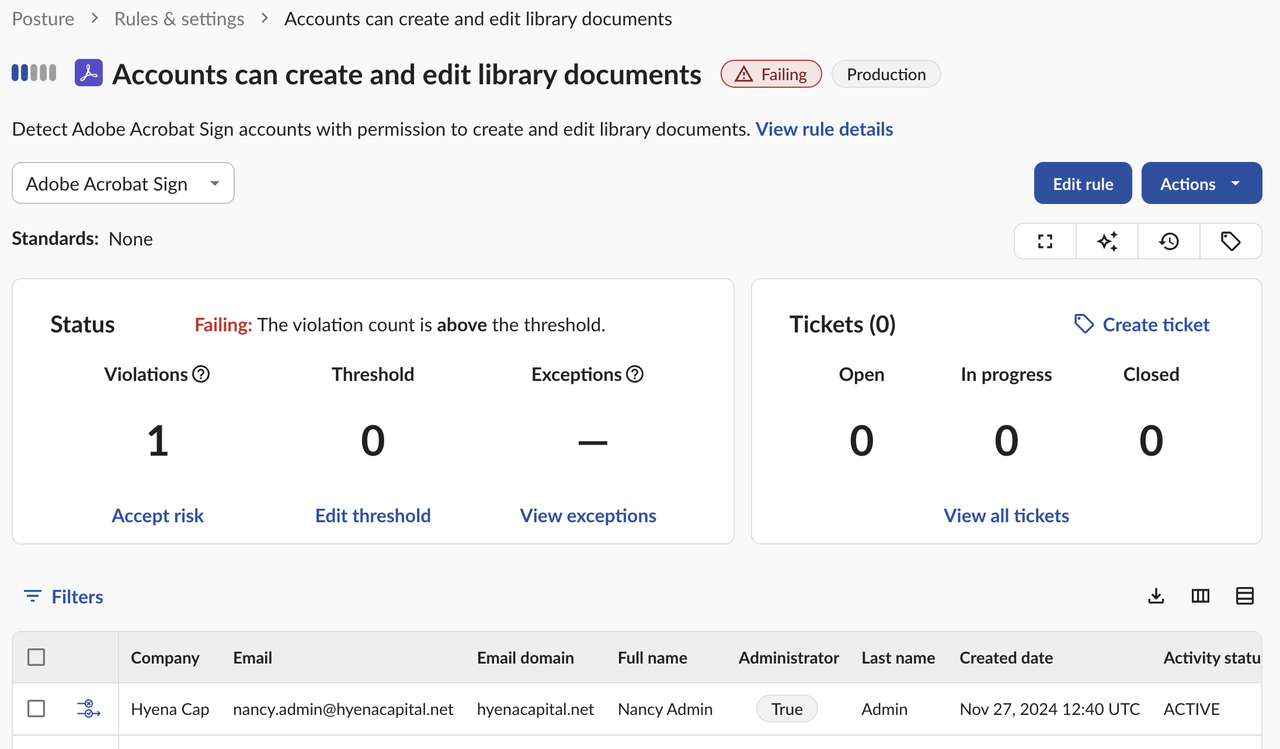Click the Violations help question icon

tap(201, 375)
